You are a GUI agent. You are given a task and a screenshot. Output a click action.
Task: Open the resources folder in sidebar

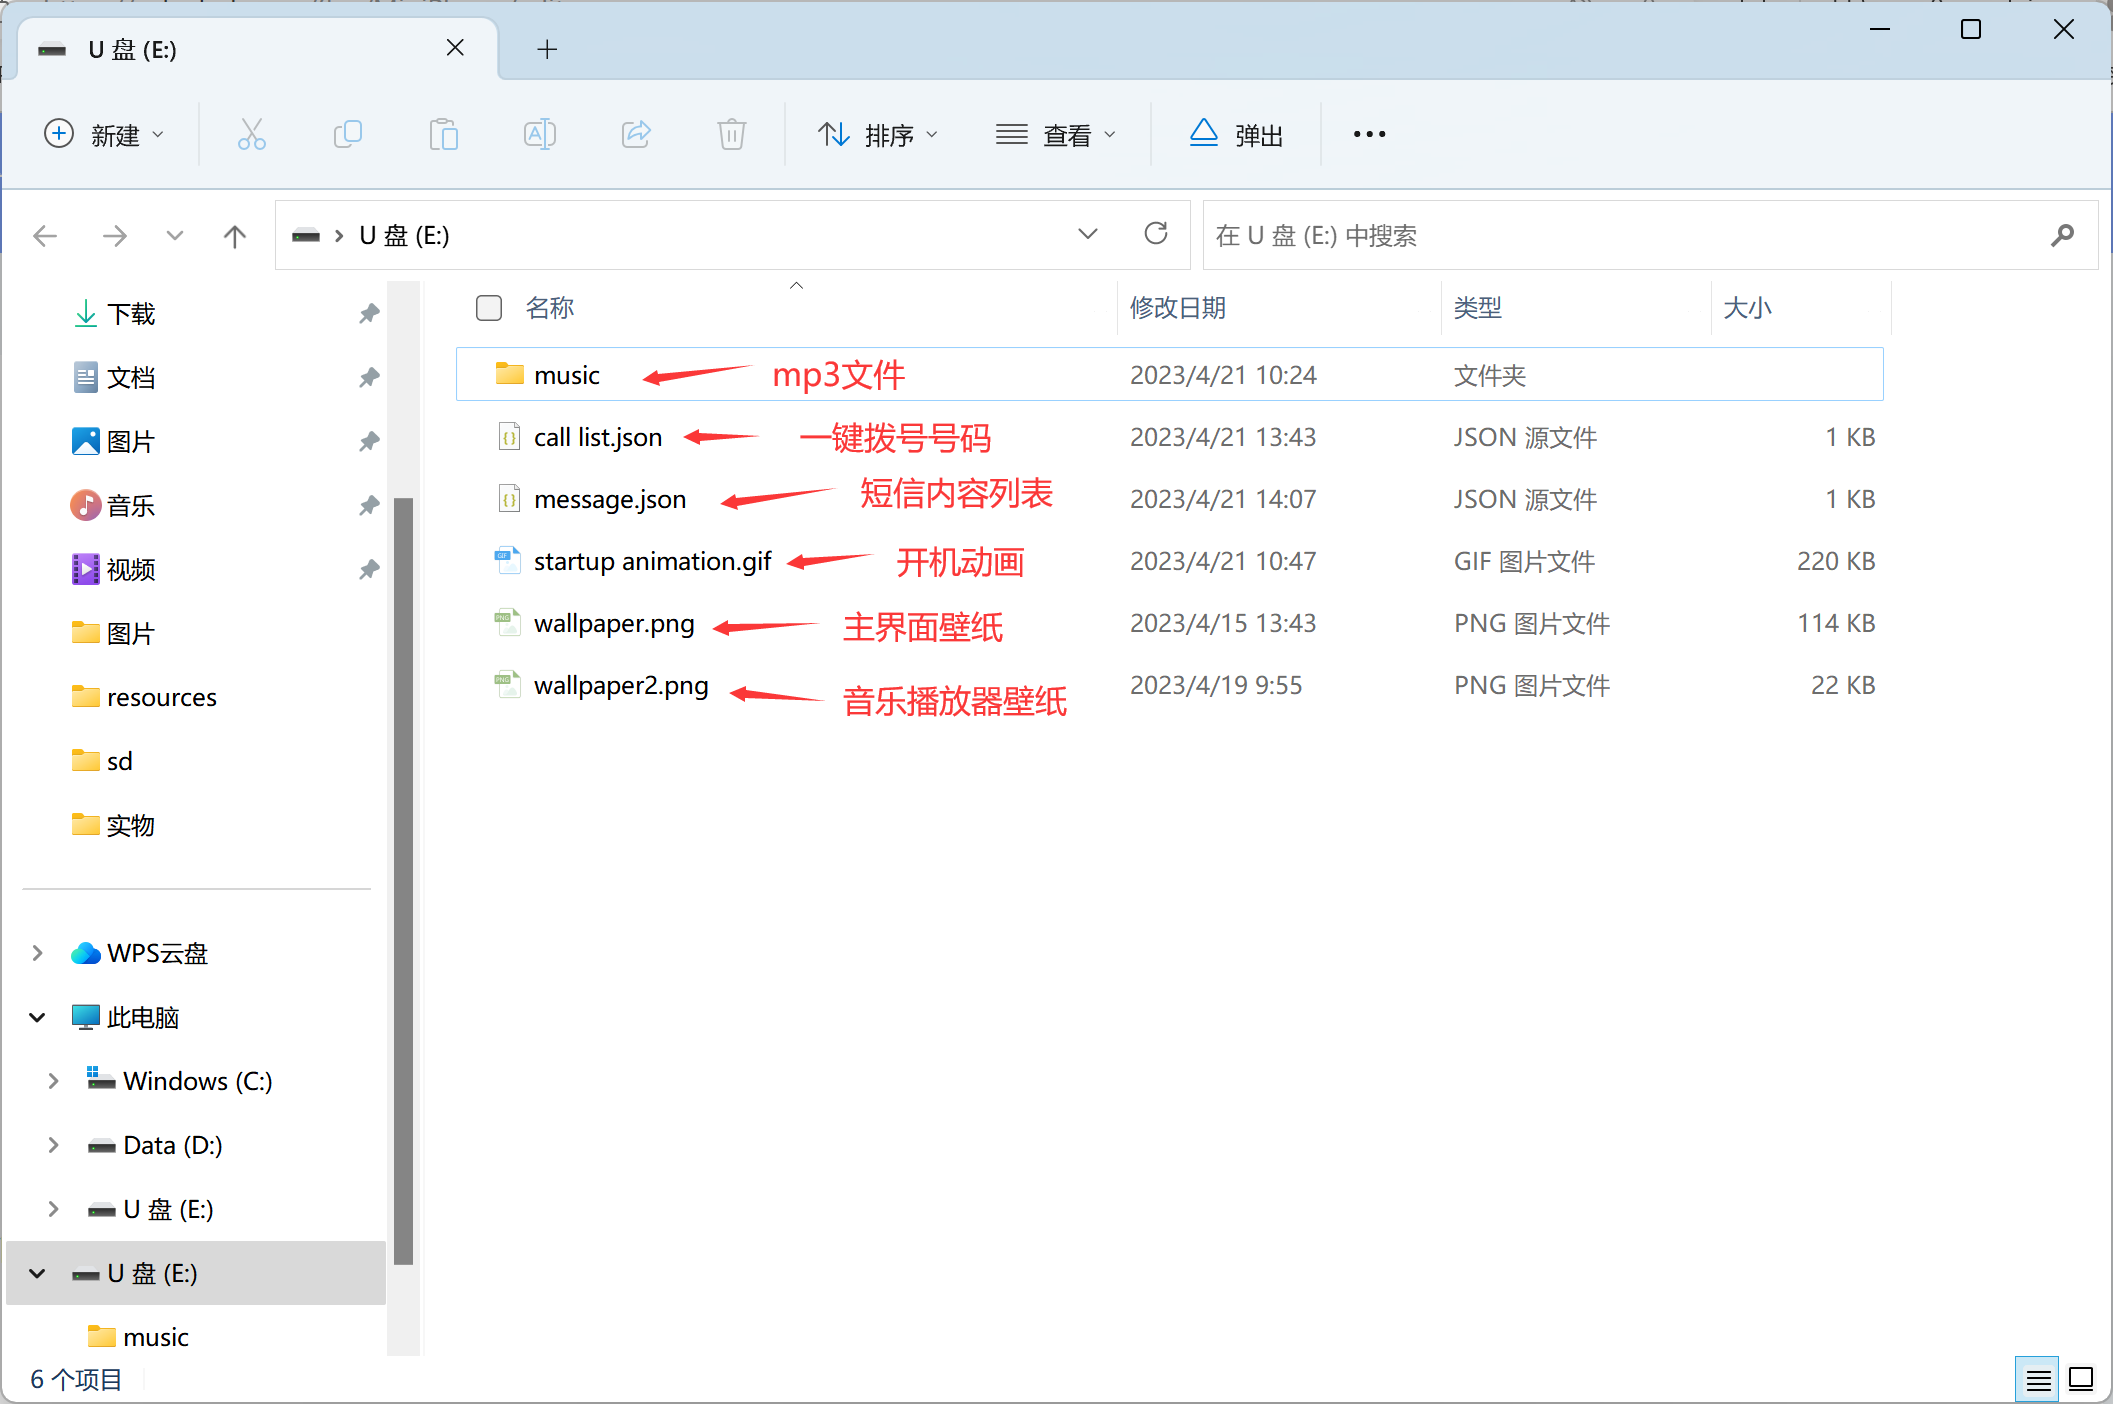pyautogui.click(x=161, y=698)
